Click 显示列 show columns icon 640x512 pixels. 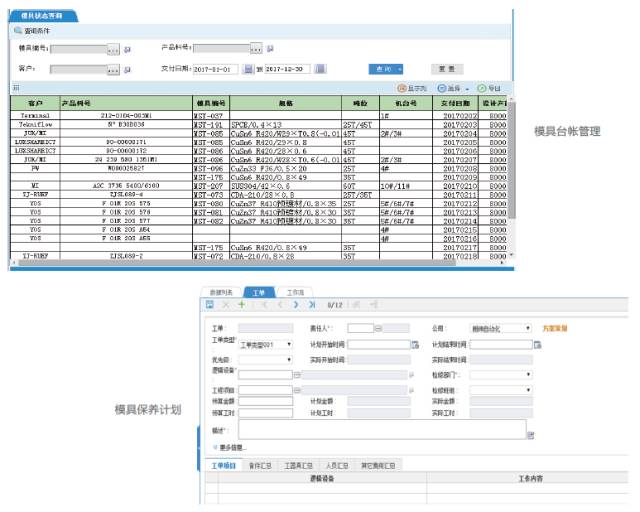click(x=402, y=88)
